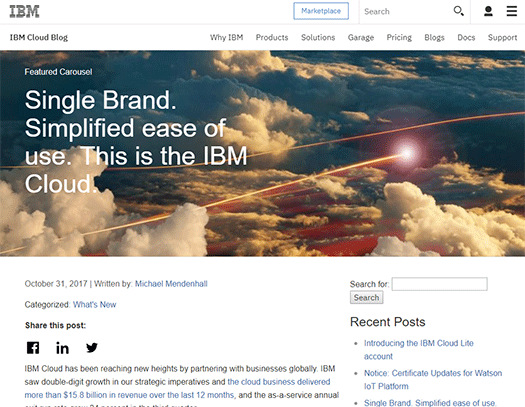Click the 'Featured Carousel' label
Image resolution: width=525 pixels, height=407 pixels.
click(x=58, y=72)
